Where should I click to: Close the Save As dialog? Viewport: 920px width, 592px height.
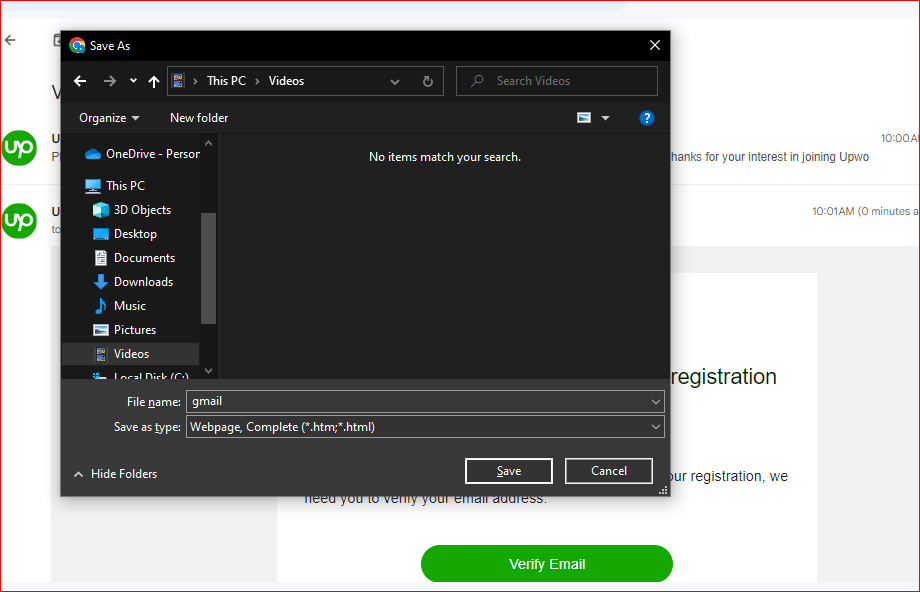(655, 45)
